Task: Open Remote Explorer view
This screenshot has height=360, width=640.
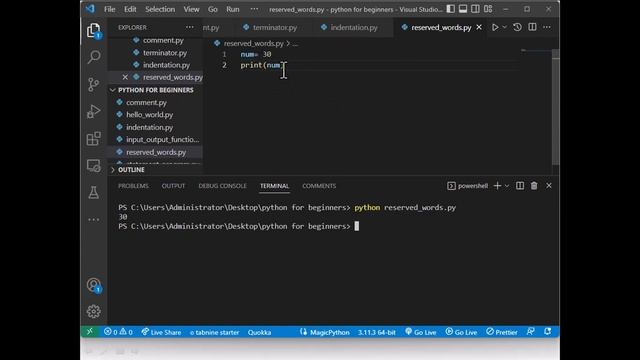Action: 93,166
